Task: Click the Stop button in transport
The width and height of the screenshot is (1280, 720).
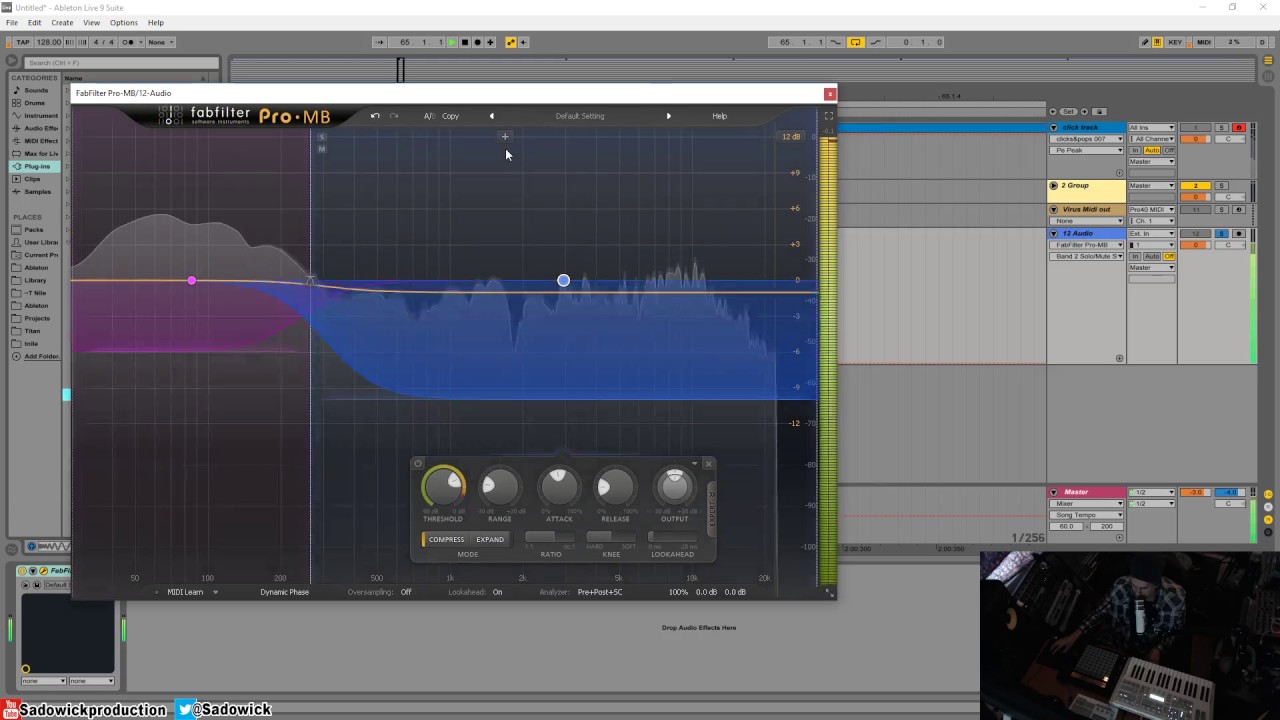Action: (x=465, y=42)
